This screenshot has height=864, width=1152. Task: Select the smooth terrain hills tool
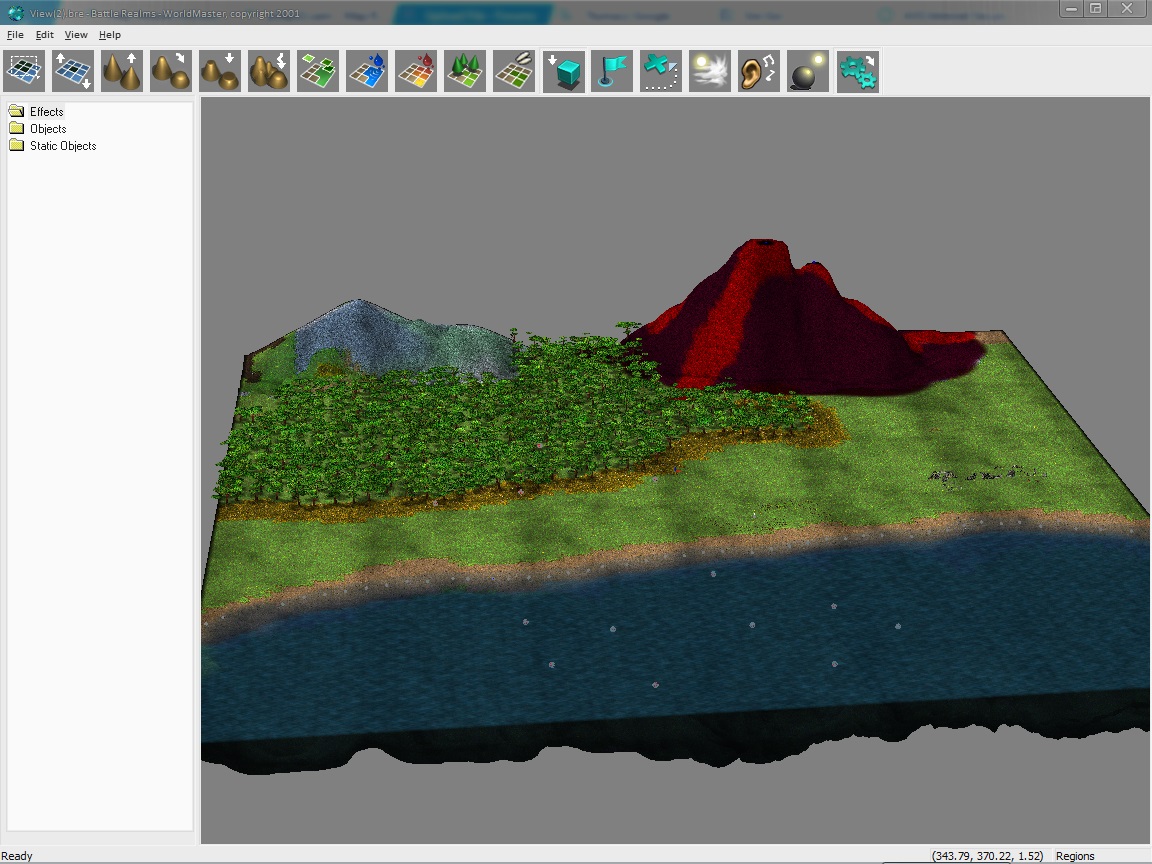170,71
